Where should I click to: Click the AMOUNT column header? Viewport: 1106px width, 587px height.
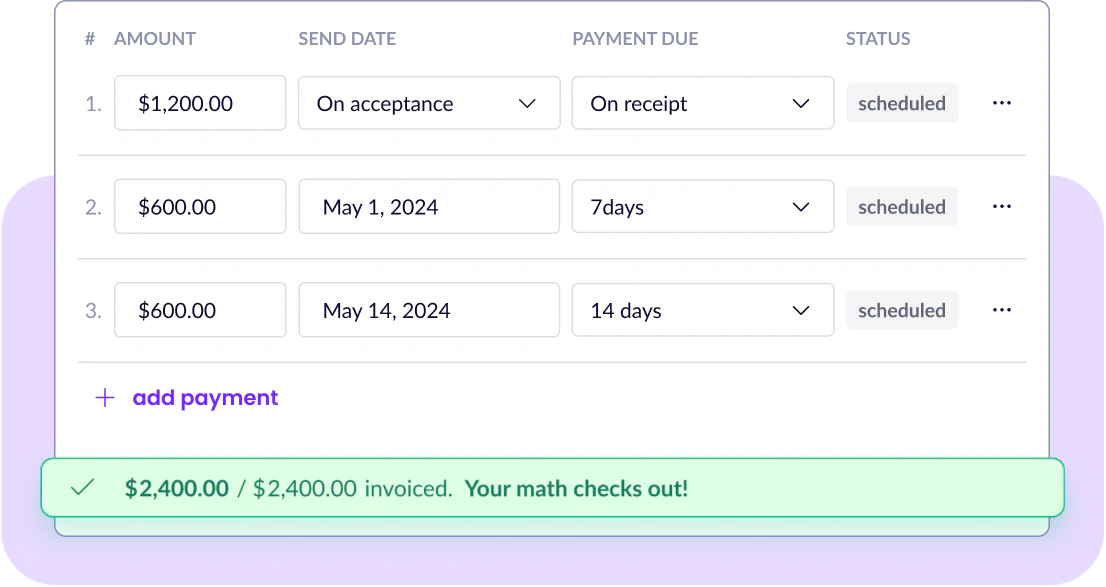[155, 39]
